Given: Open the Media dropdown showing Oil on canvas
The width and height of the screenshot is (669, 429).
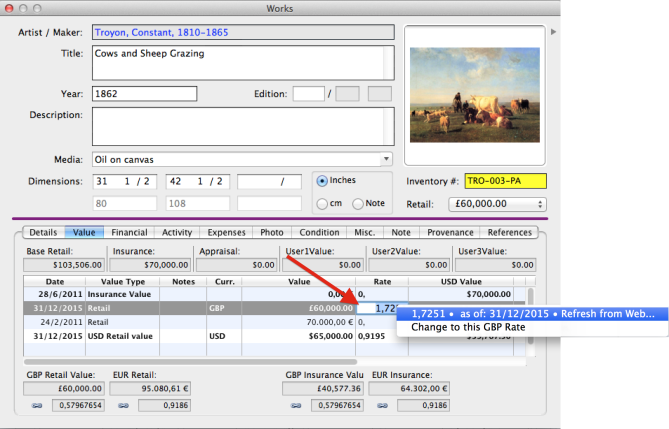Looking at the screenshot, I should click(x=241, y=159).
